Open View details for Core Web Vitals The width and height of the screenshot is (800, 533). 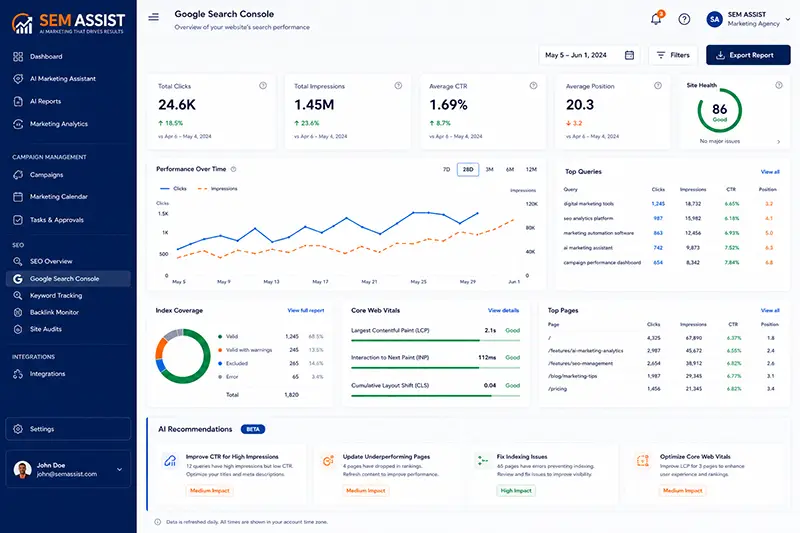[x=503, y=310]
